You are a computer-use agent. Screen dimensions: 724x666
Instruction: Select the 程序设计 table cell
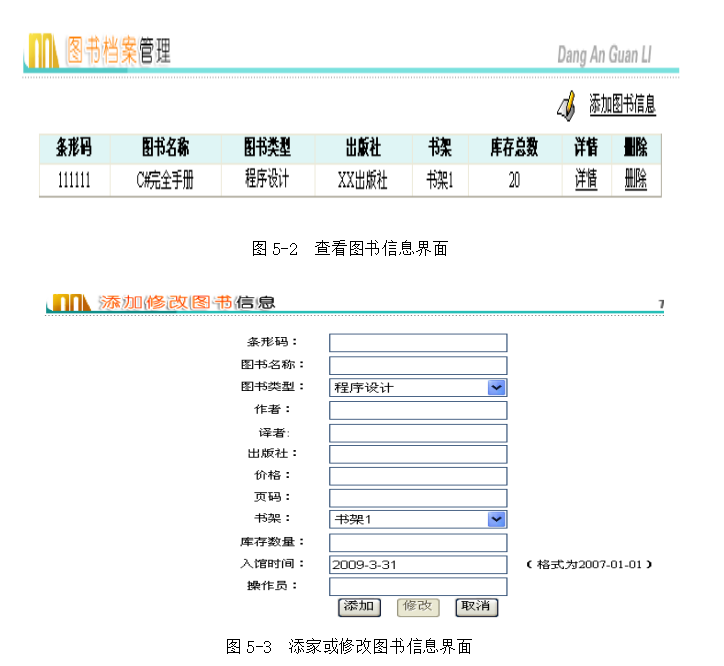pyautogui.click(x=267, y=180)
